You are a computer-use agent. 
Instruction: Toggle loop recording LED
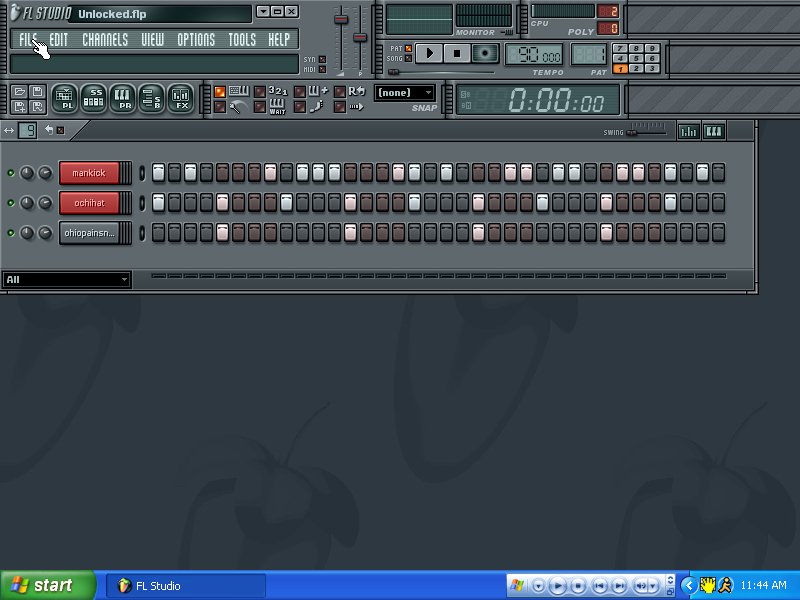(340, 92)
